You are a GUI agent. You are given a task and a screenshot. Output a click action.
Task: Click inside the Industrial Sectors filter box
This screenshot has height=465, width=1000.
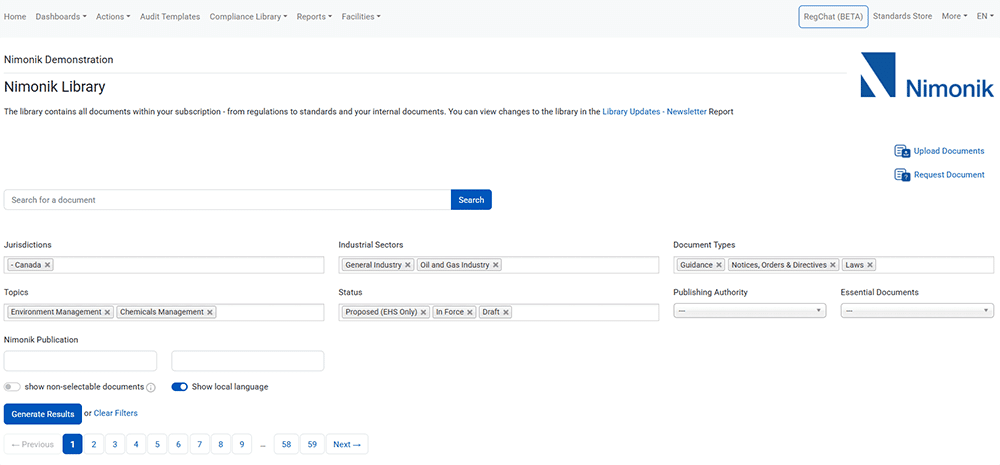(x=499, y=265)
